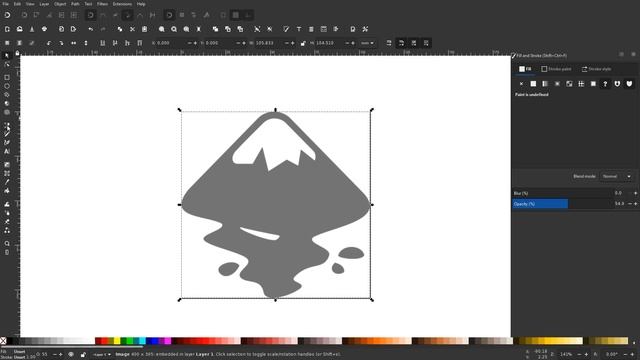Viewport: 640px width, 360px height.
Task: Select the Zoom tool in toolbox
Action: click(7, 244)
